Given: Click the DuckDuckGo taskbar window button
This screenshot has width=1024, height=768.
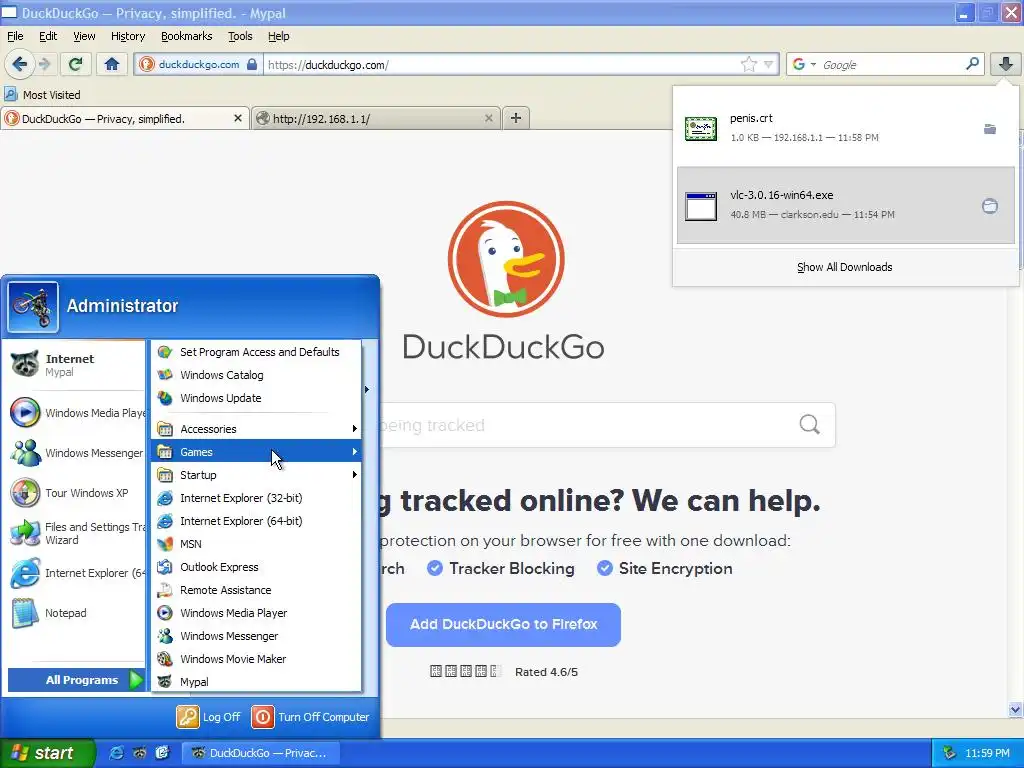Looking at the screenshot, I should click(261, 753).
